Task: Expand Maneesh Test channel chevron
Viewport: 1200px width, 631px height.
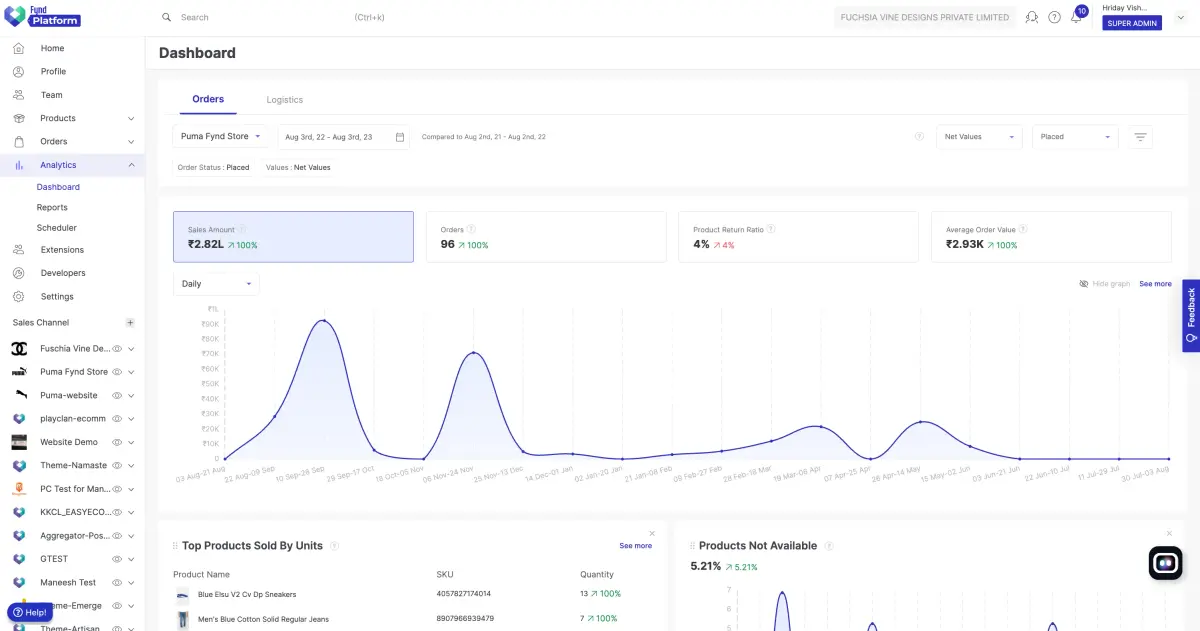Action: (131, 583)
